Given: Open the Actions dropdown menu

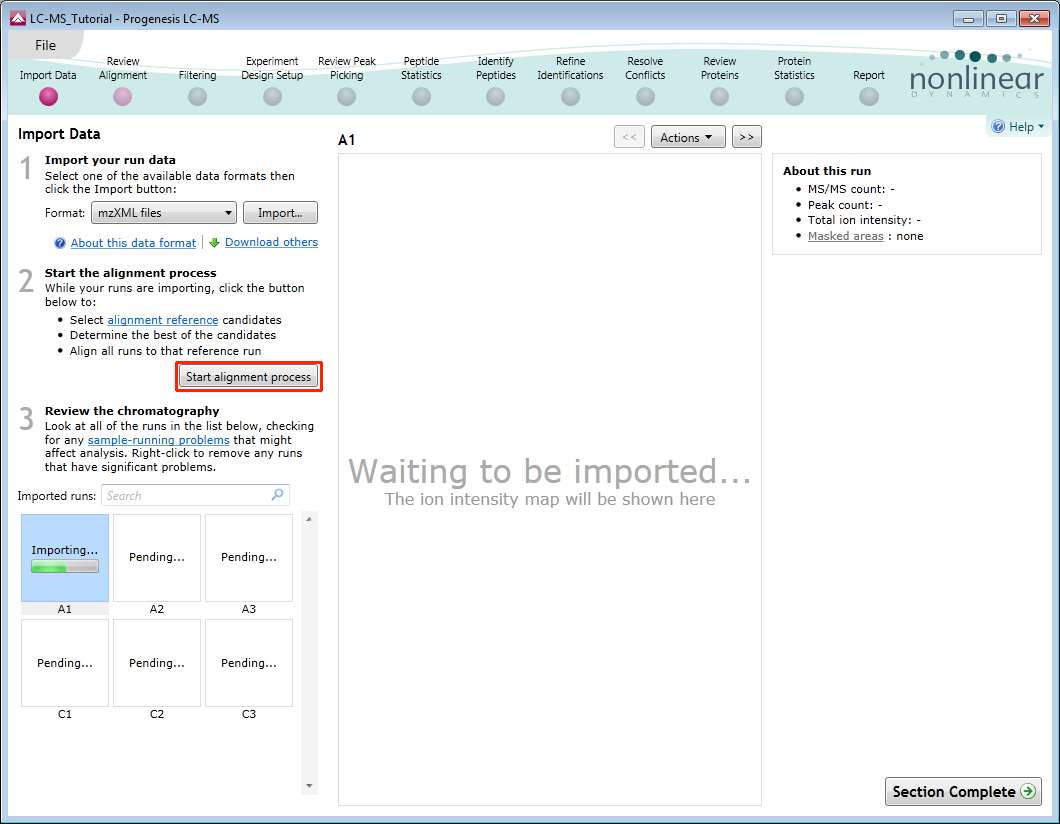Looking at the screenshot, I should [x=688, y=137].
